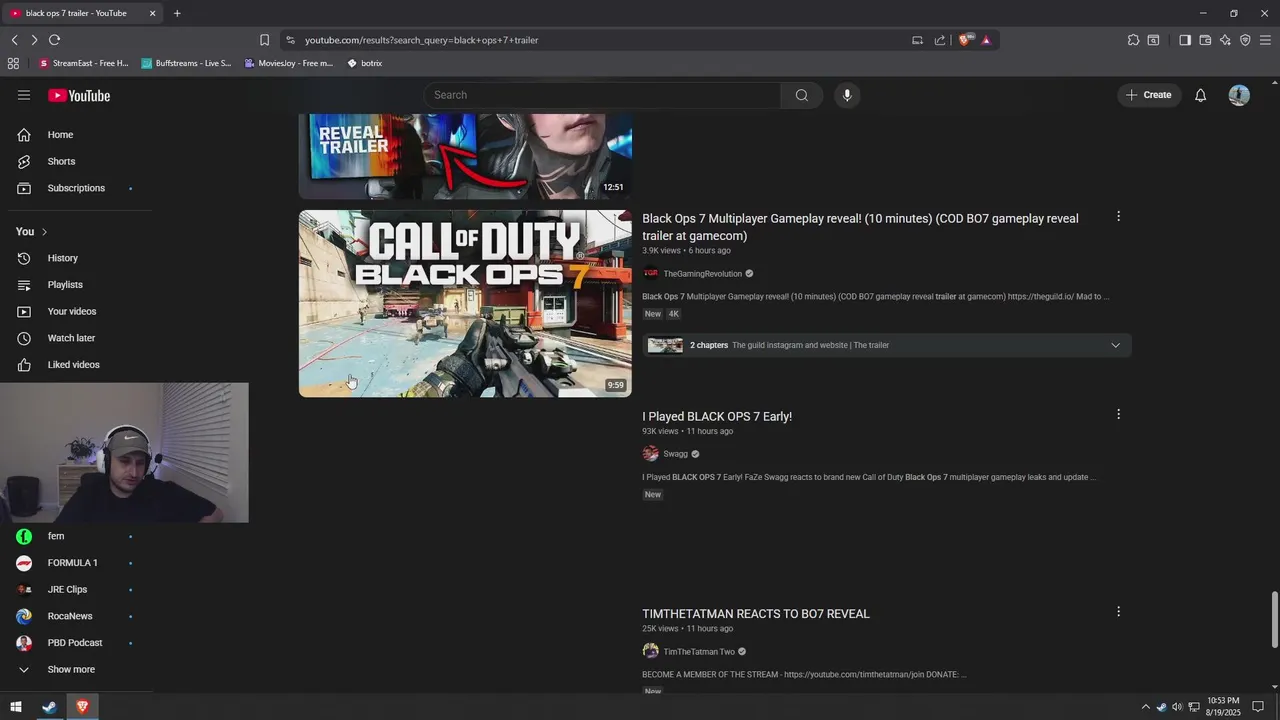Image resolution: width=1280 pixels, height=720 pixels.
Task: Open Buffstreams bookmark
Action: [186, 63]
